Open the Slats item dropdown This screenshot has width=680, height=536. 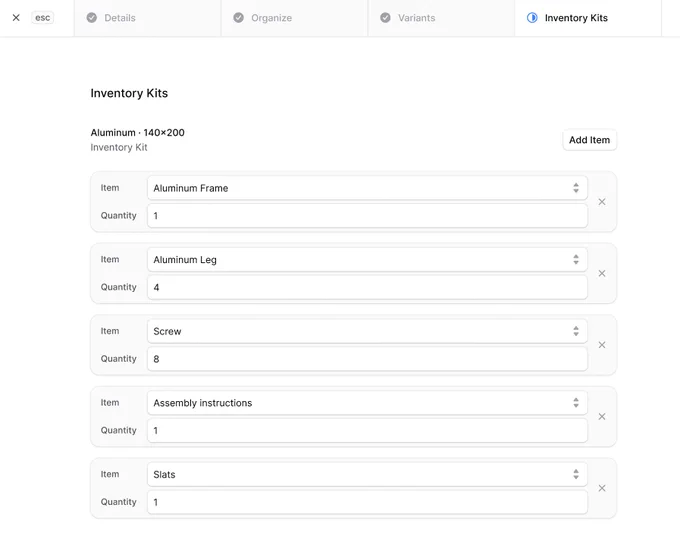(367, 474)
